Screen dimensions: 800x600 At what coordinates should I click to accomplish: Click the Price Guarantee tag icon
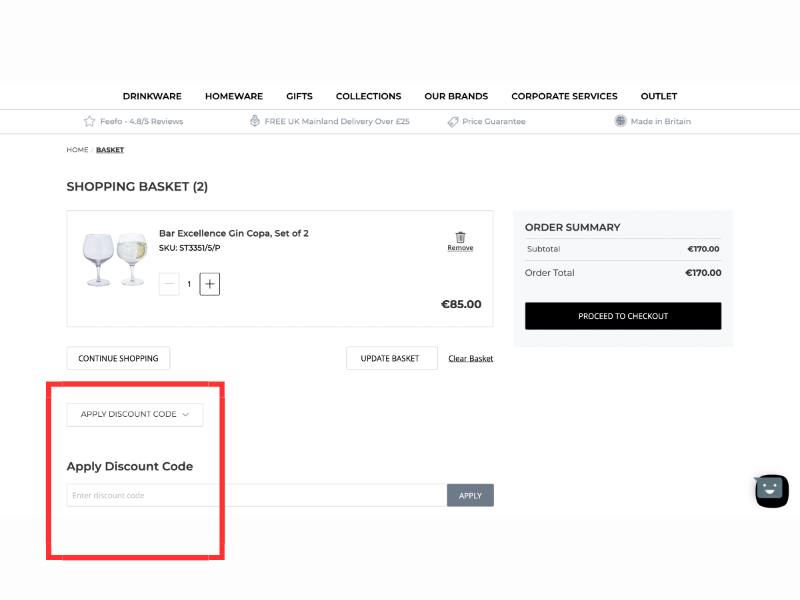click(453, 121)
